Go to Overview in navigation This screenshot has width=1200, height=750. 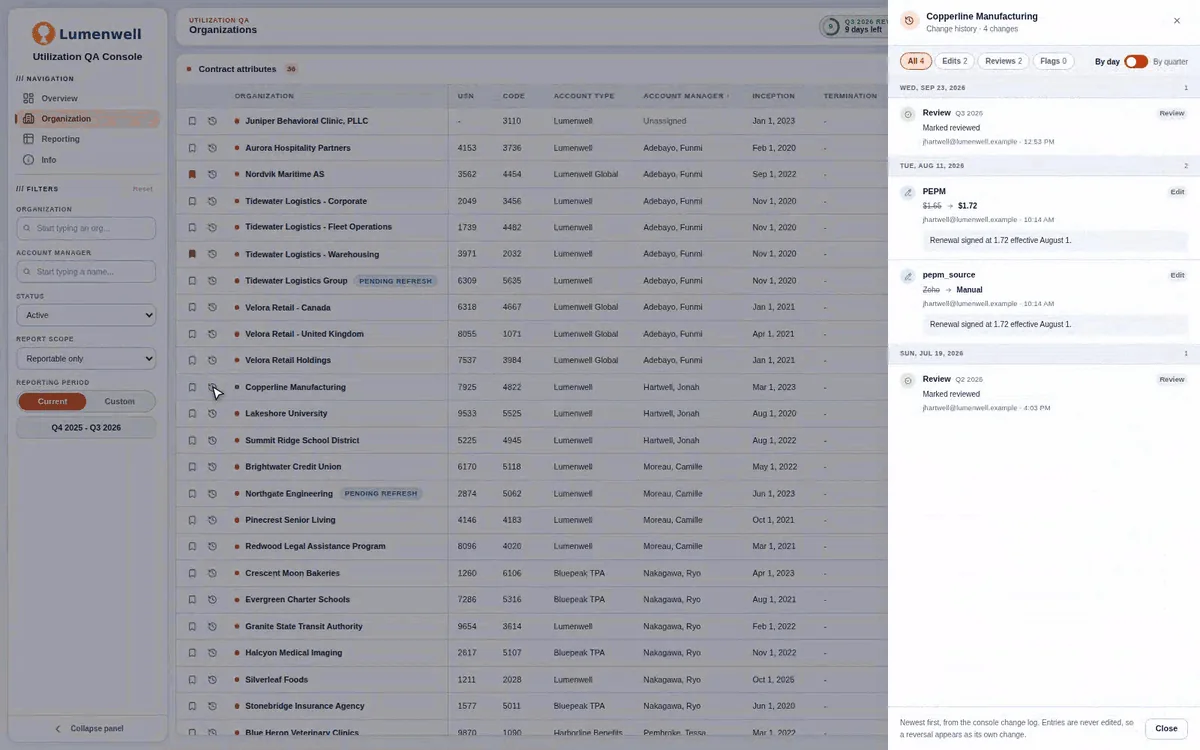86,98
